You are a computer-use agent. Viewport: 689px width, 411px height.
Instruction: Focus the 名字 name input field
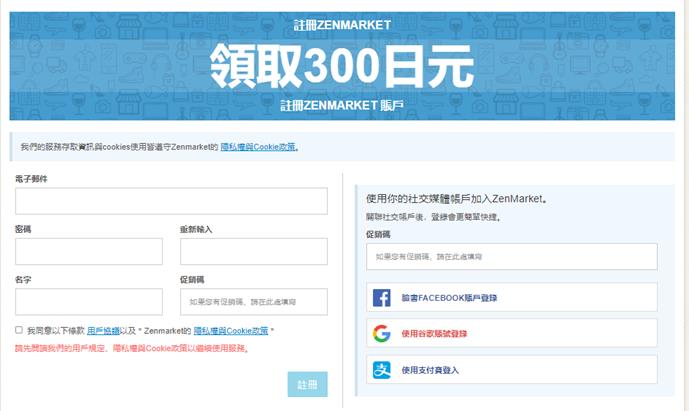(89, 302)
